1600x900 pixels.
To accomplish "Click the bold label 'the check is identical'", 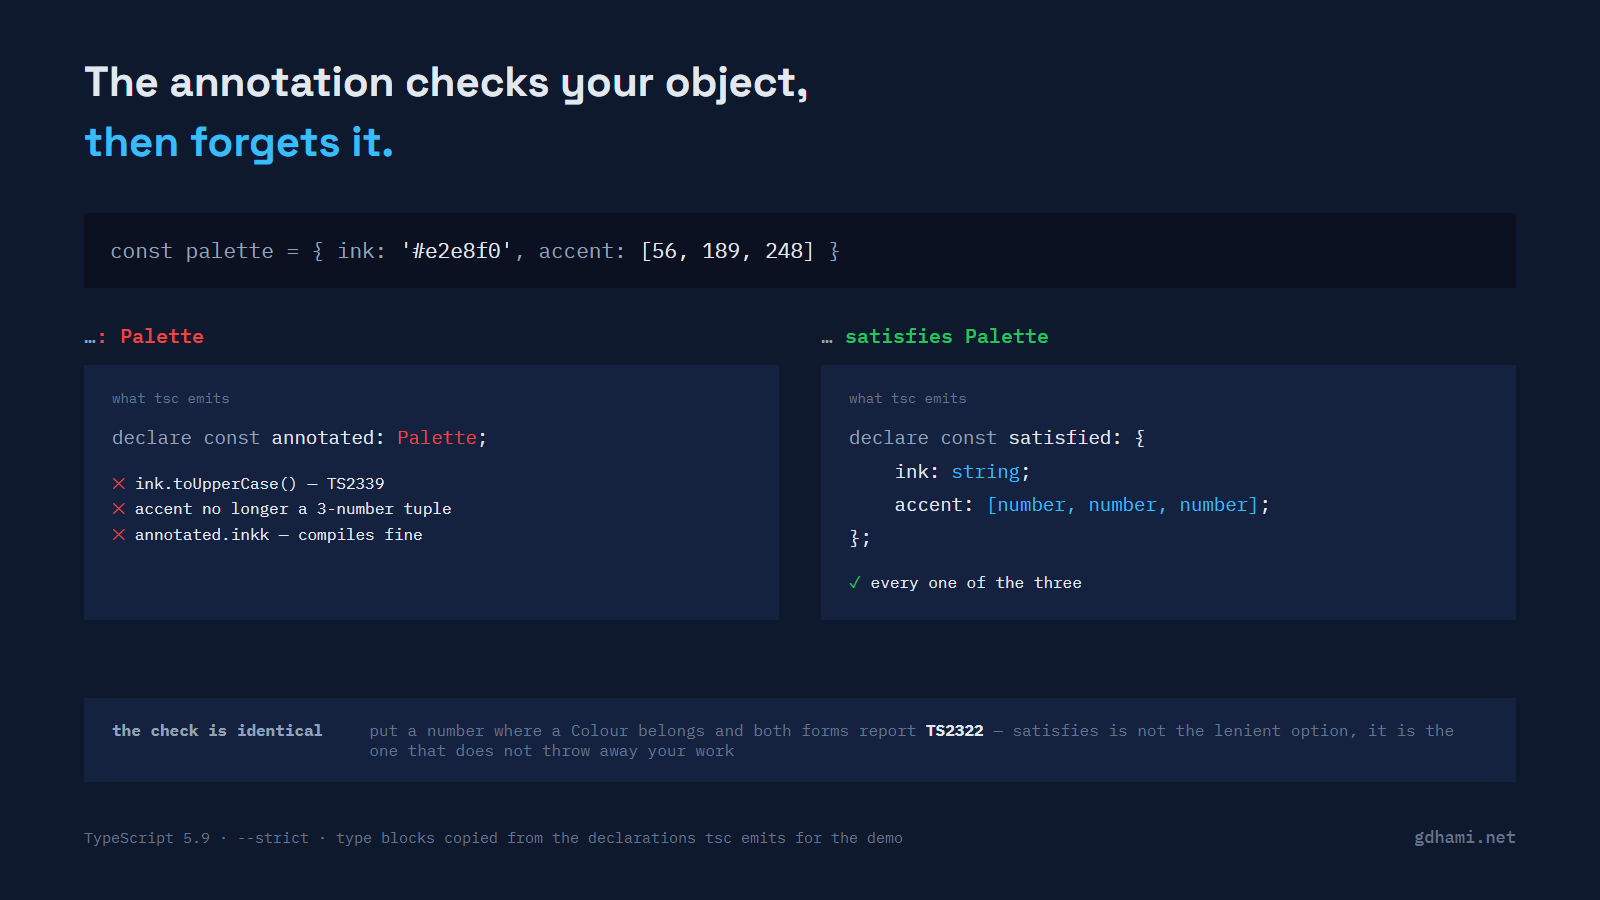I will [217, 731].
